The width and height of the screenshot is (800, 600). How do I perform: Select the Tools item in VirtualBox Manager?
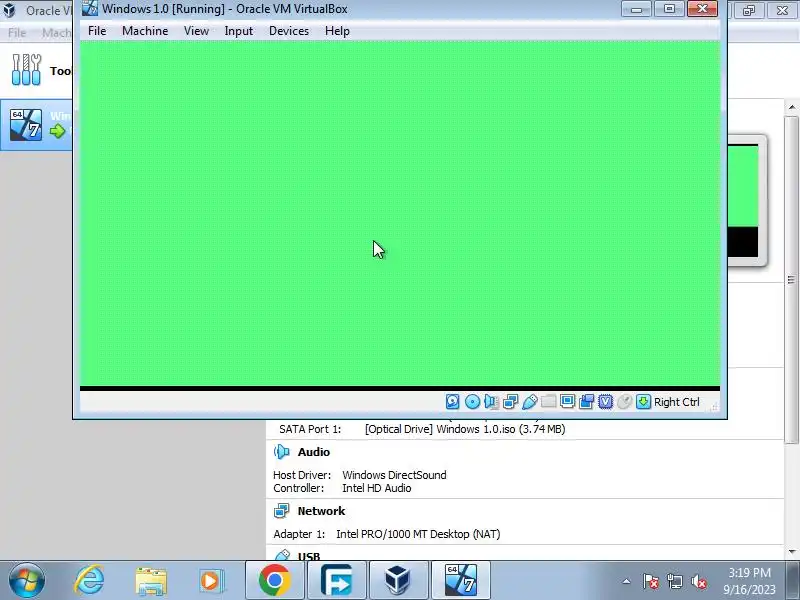37,70
